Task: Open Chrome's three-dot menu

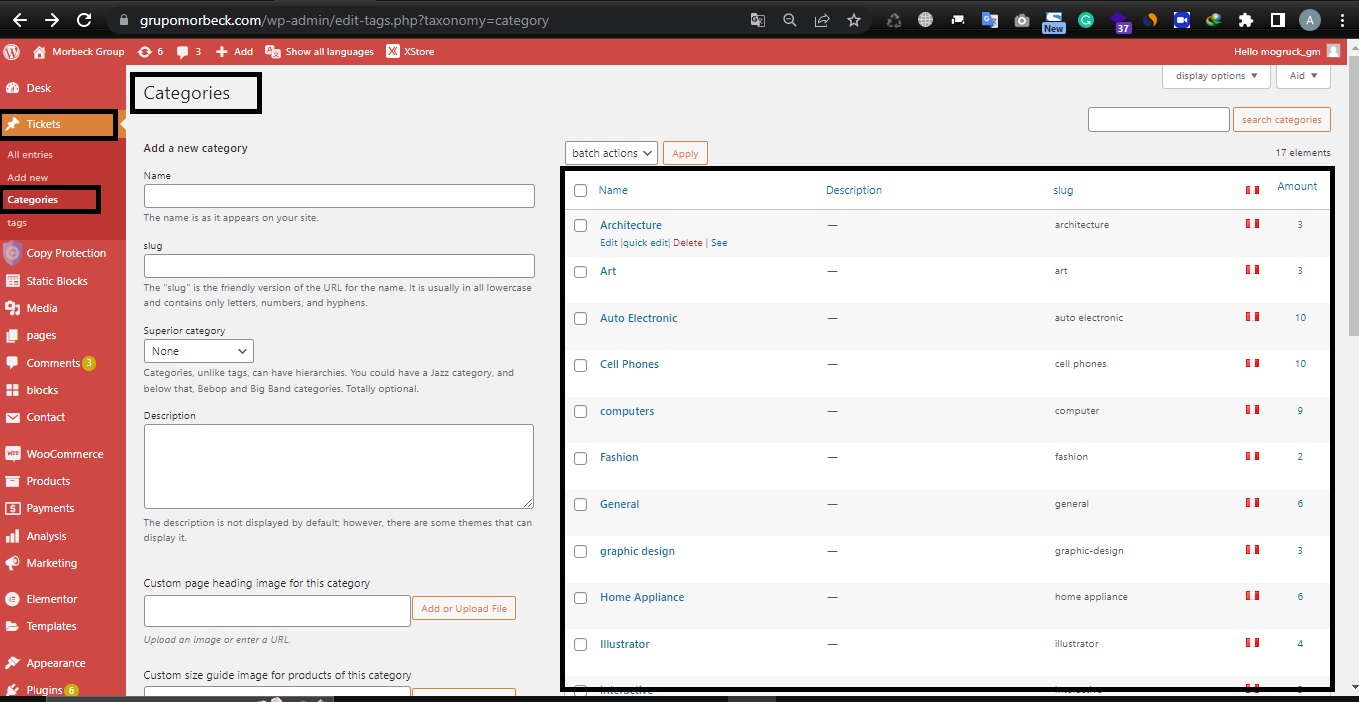Action: click(1341, 19)
